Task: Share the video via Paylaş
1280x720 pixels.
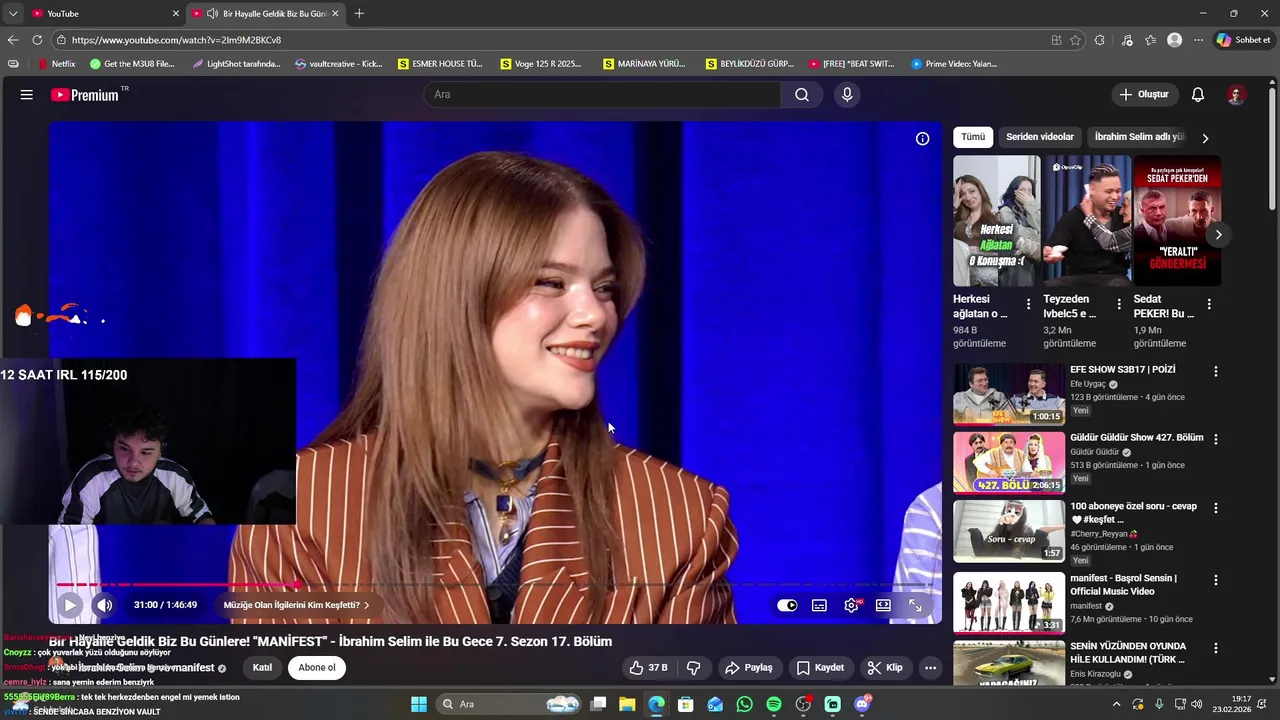Action: [x=749, y=668]
